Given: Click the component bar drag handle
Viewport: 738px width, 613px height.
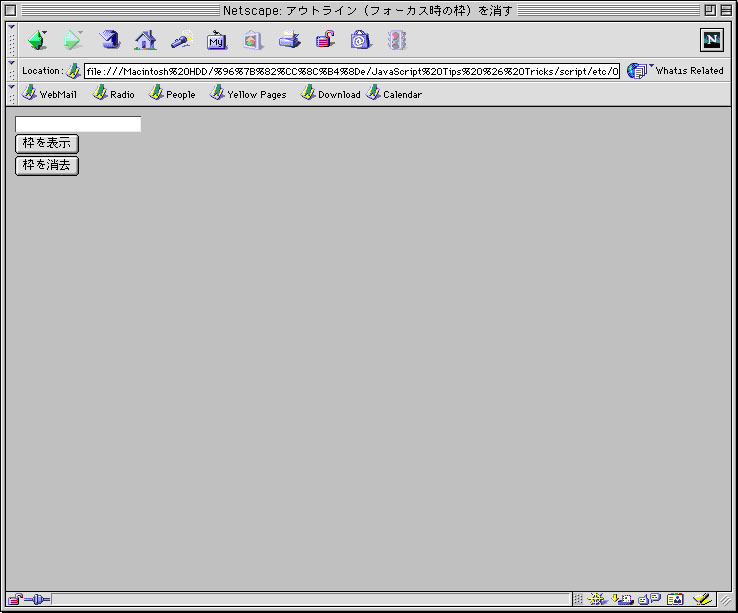Looking at the screenshot, I should tap(578, 599).
